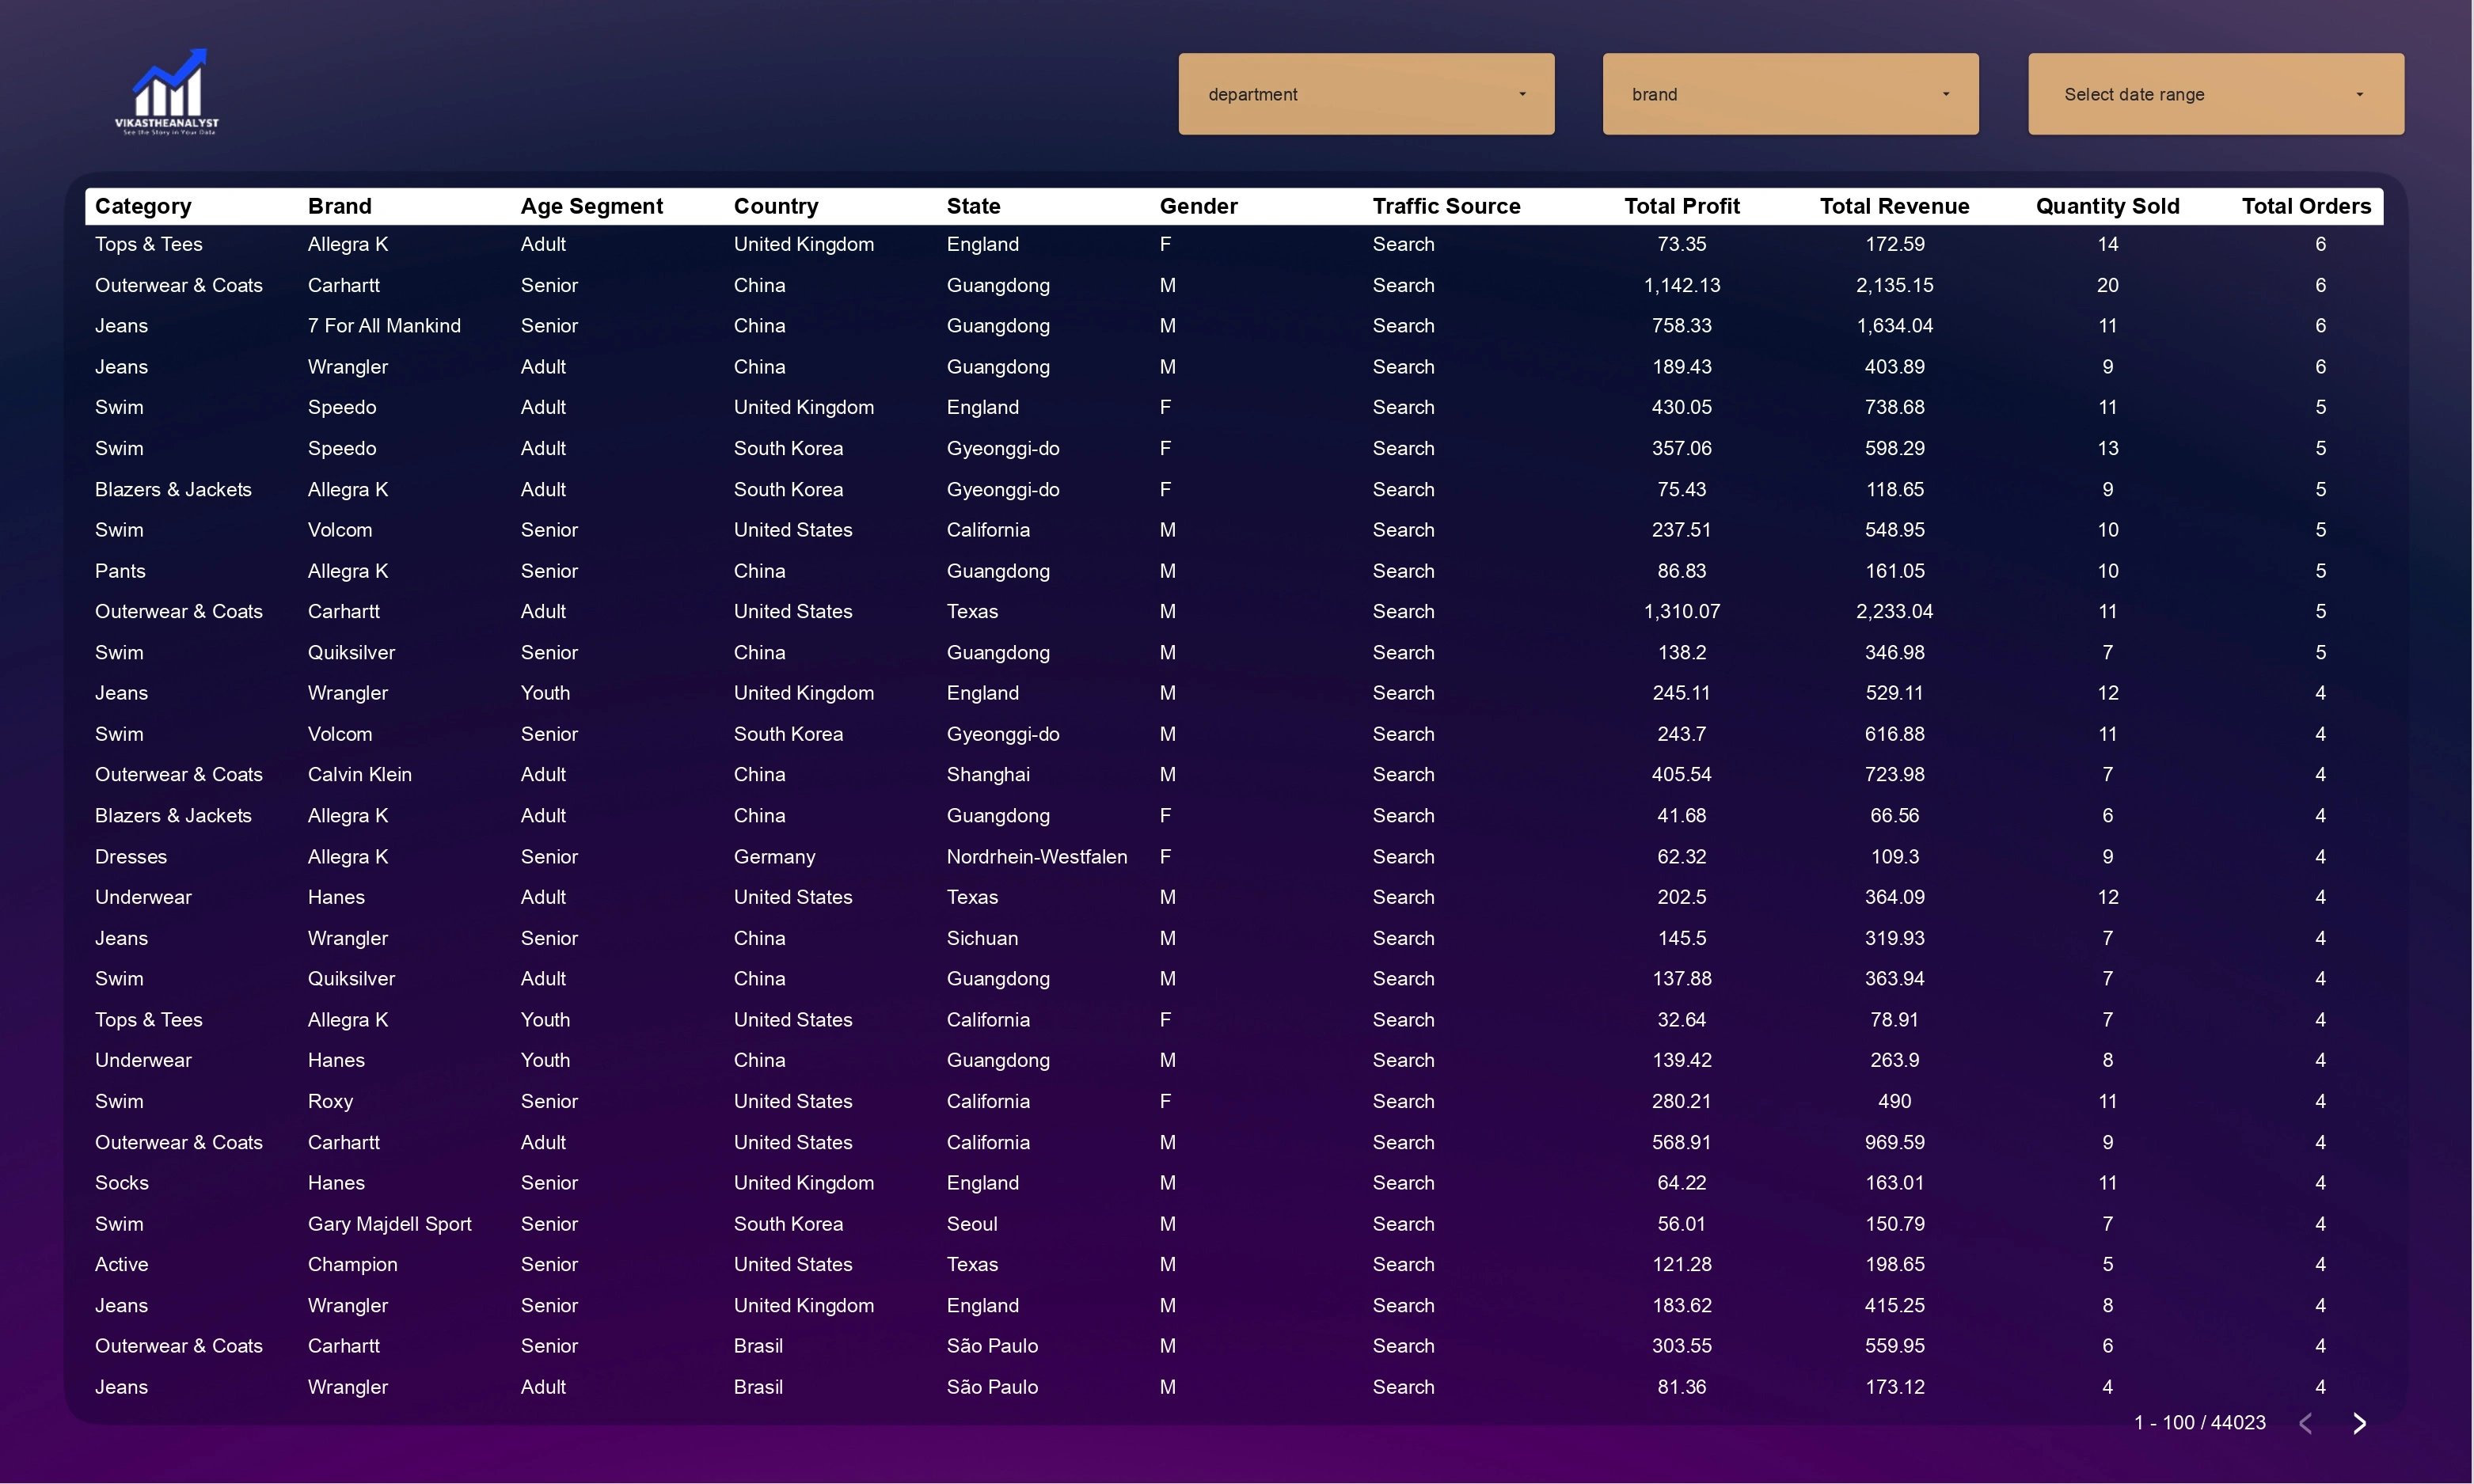Click the Quantity Sold header

2107,206
